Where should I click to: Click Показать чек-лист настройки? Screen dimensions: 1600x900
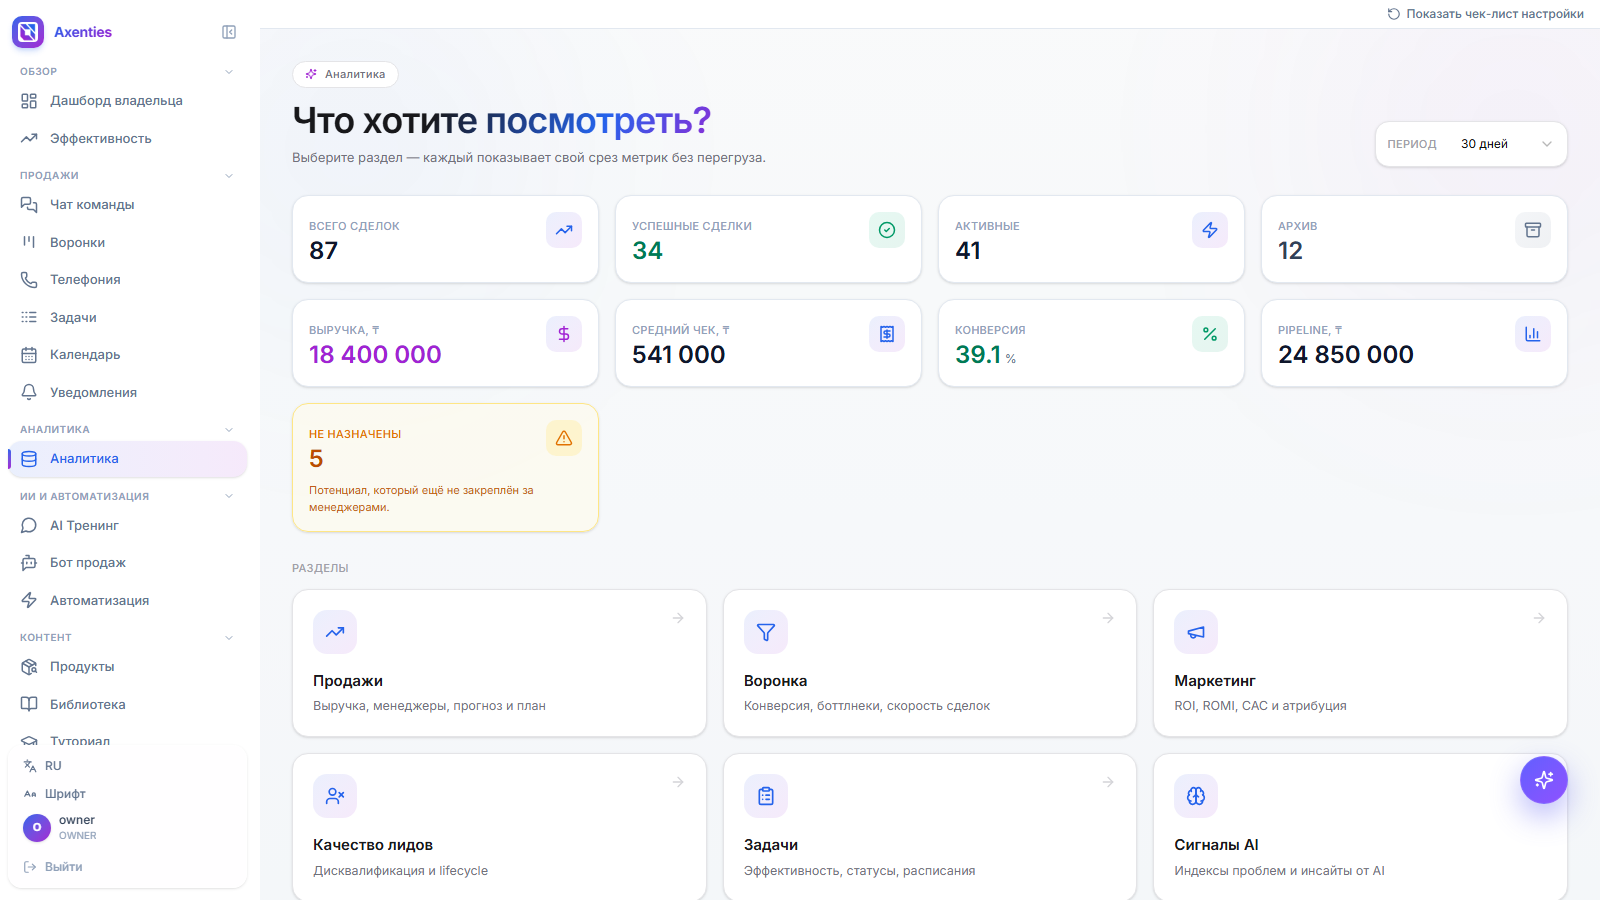coord(1486,14)
